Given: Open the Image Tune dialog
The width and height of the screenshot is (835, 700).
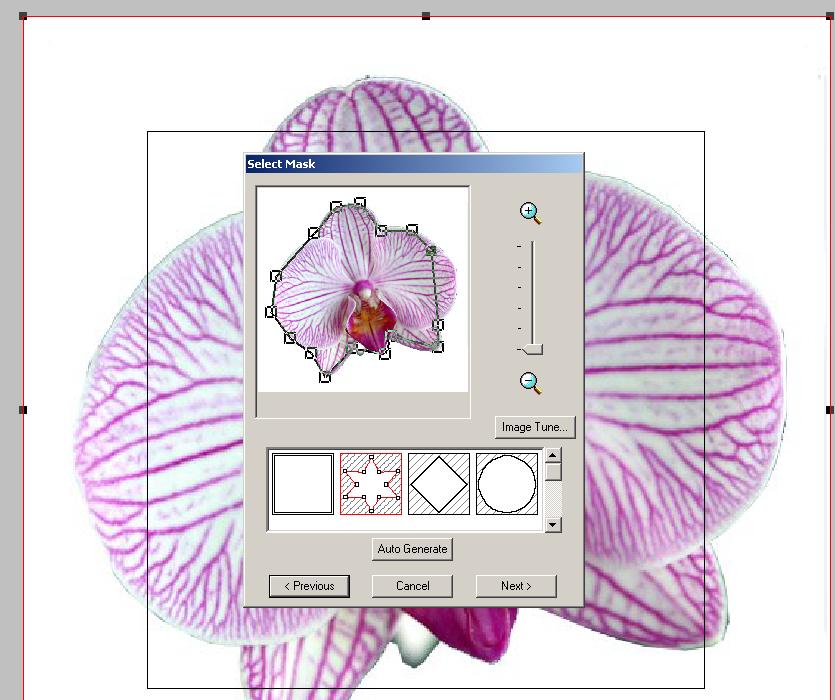Looking at the screenshot, I should 535,427.
